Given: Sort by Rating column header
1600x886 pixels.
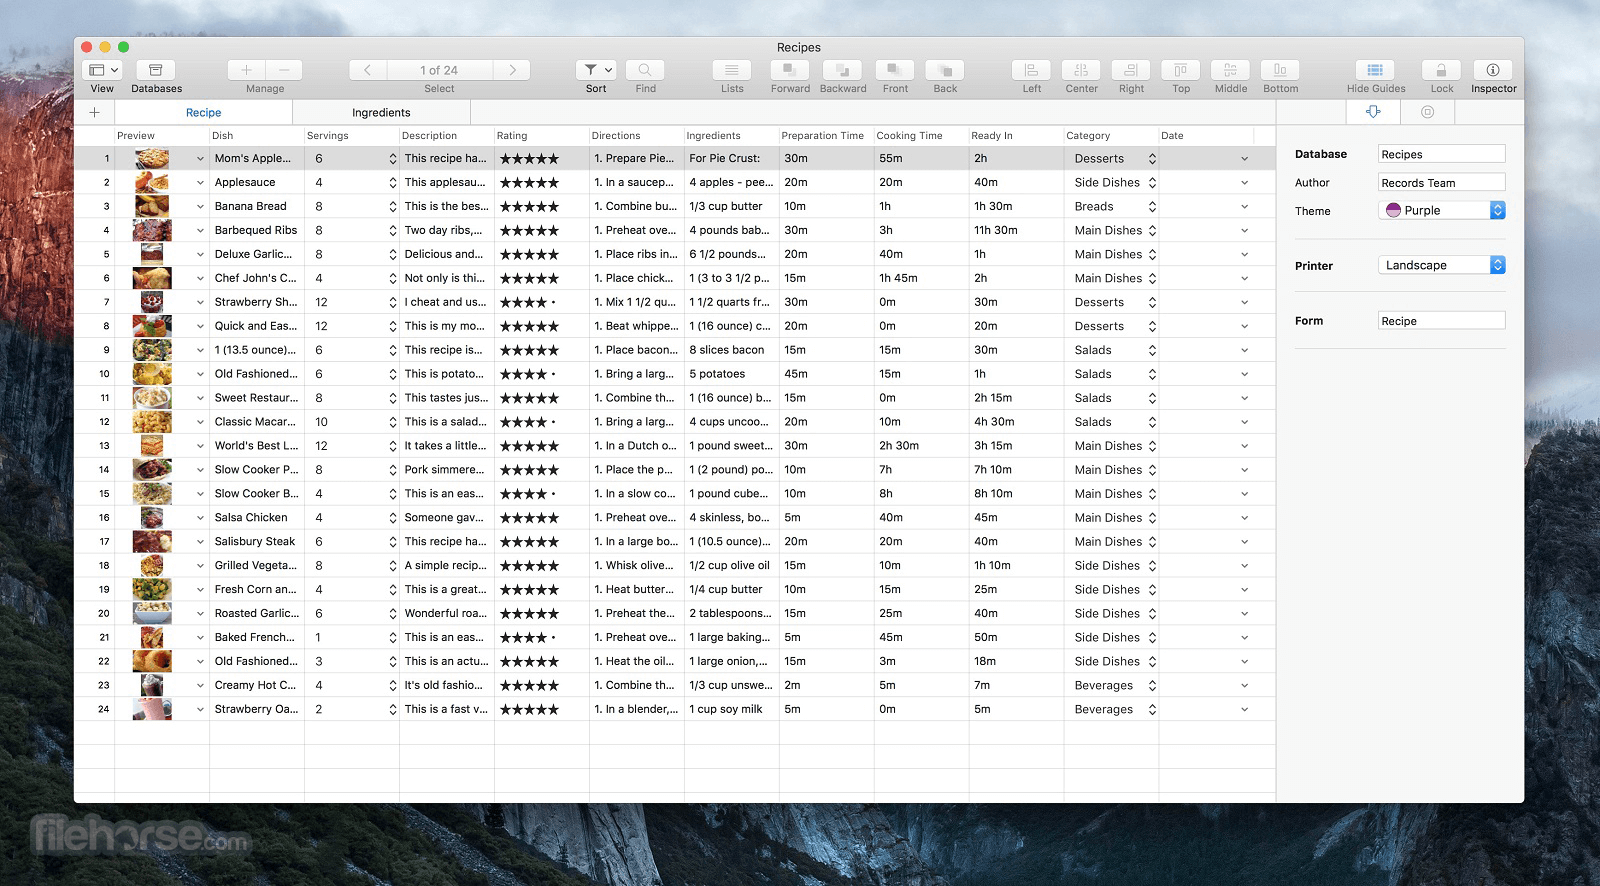Looking at the screenshot, I should point(542,135).
